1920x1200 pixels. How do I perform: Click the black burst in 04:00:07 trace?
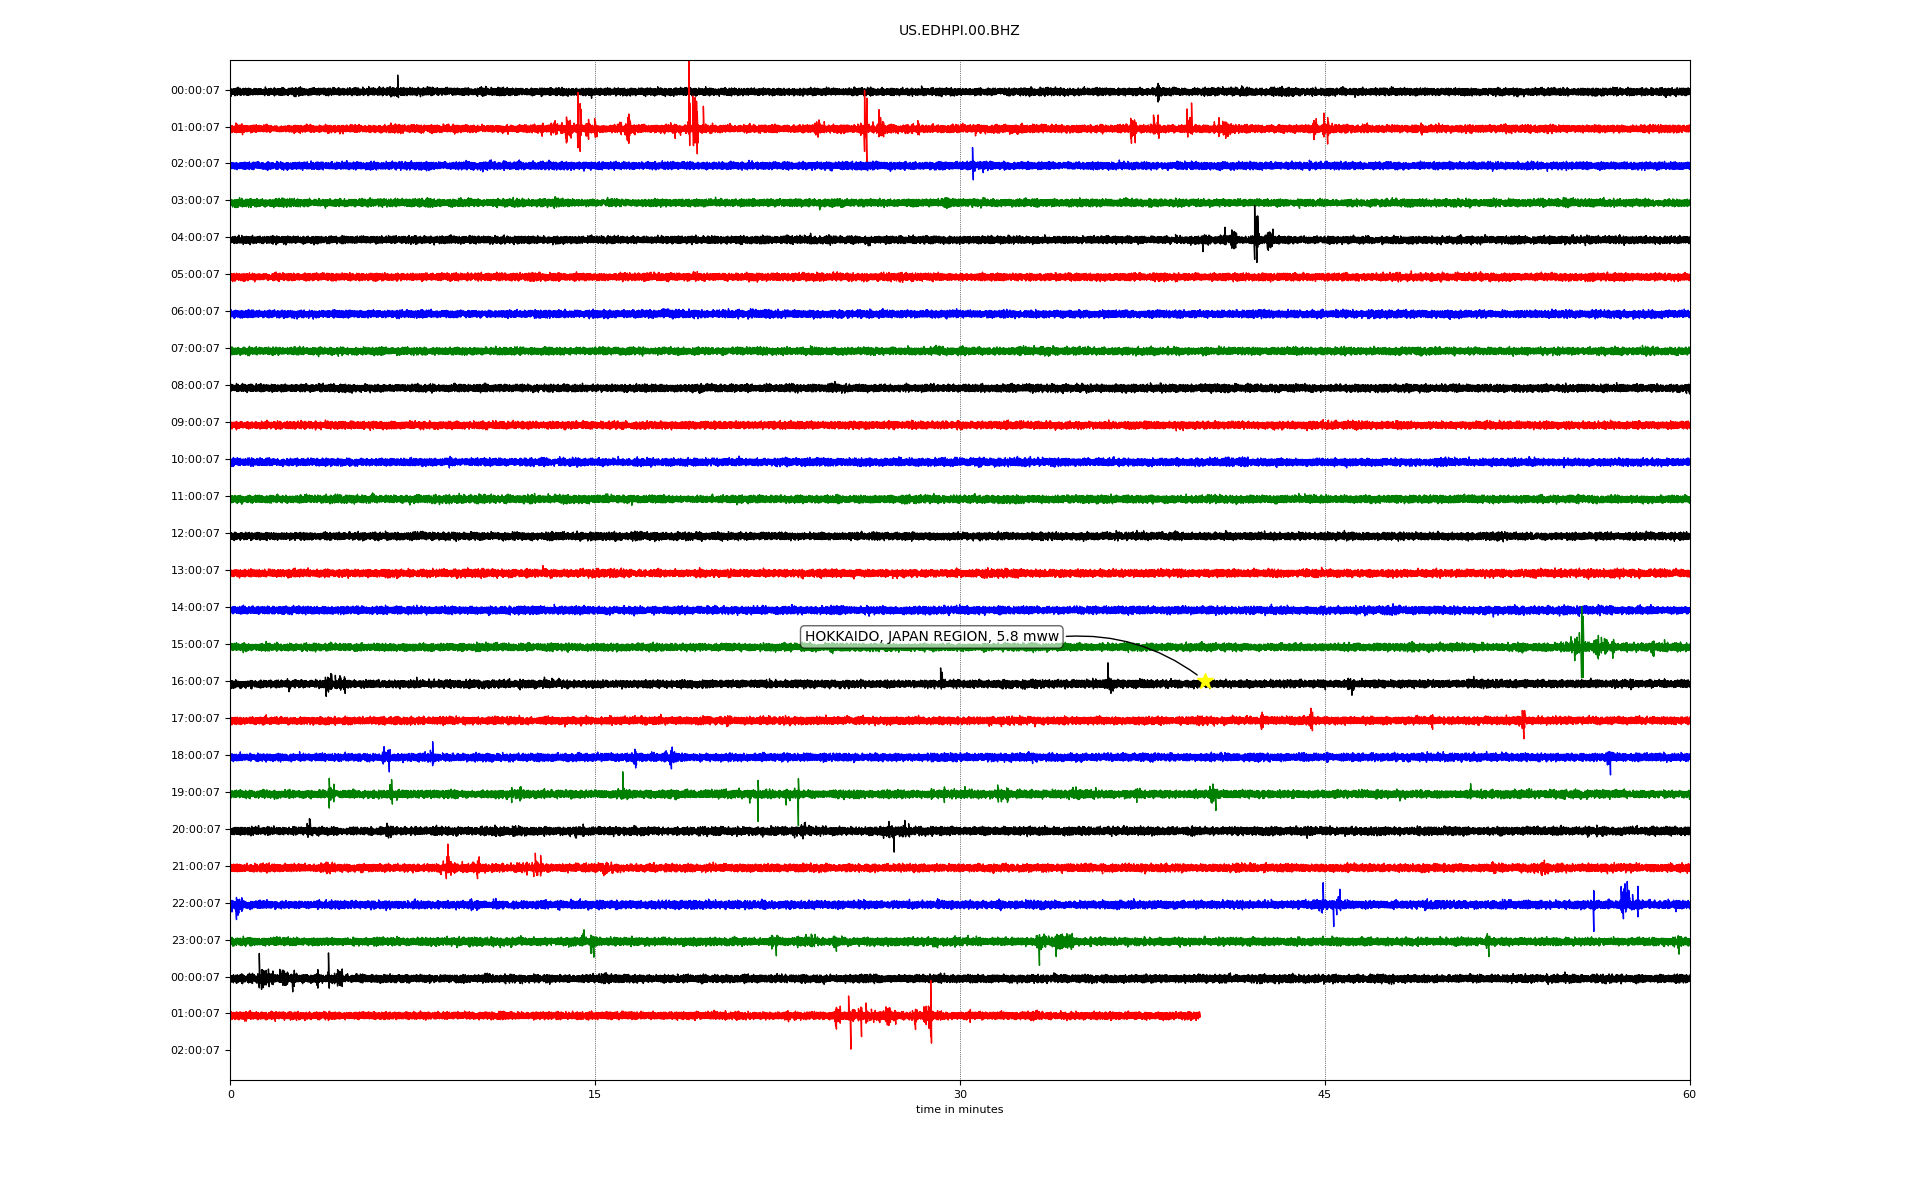[1256, 237]
